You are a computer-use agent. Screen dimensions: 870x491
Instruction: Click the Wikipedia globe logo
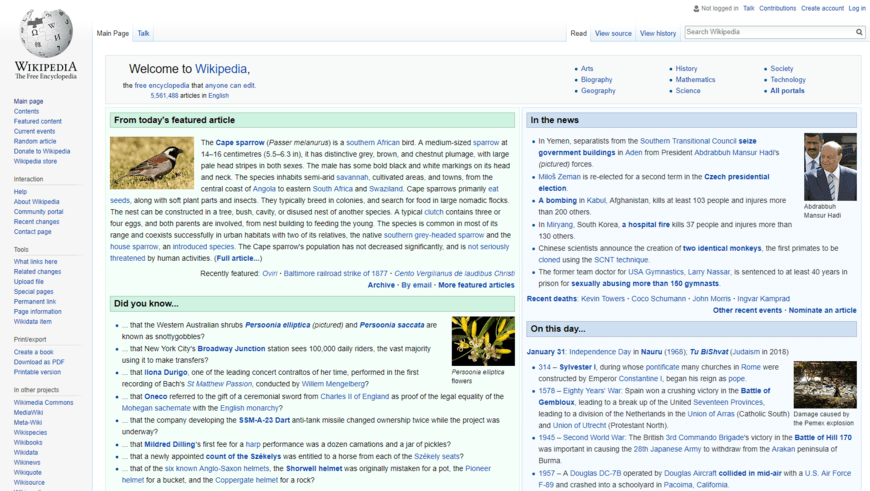pos(46,33)
